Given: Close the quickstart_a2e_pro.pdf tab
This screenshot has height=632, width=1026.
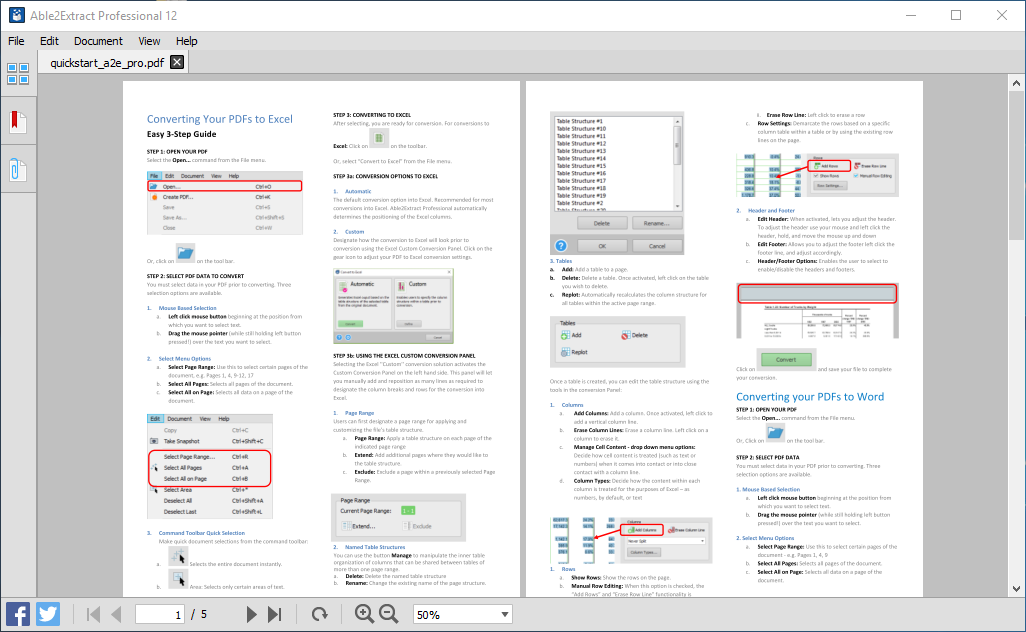Looking at the screenshot, I should tap(177, 62).
